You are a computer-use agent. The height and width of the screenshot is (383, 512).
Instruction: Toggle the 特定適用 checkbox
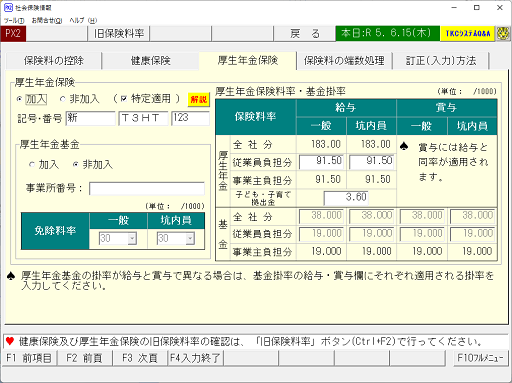click(x=124, y=99)
